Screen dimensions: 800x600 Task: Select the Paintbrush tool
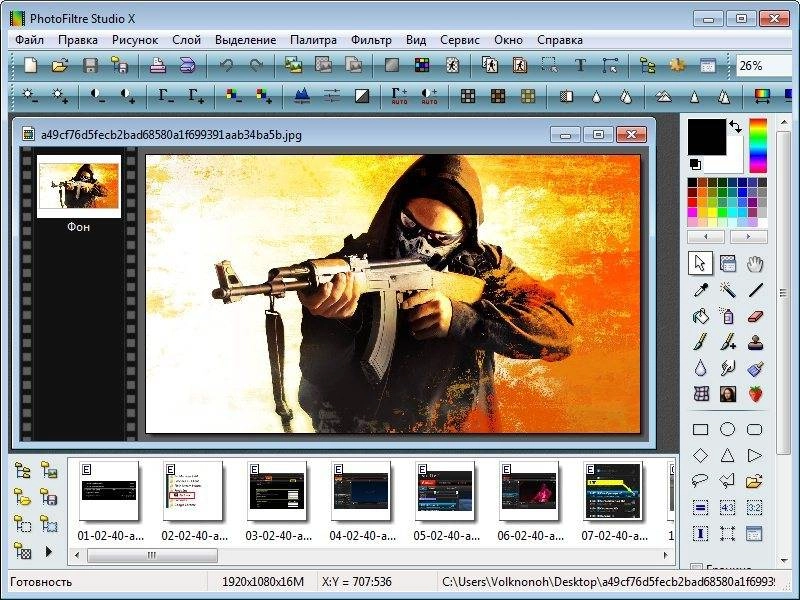[x=701, y=342]
